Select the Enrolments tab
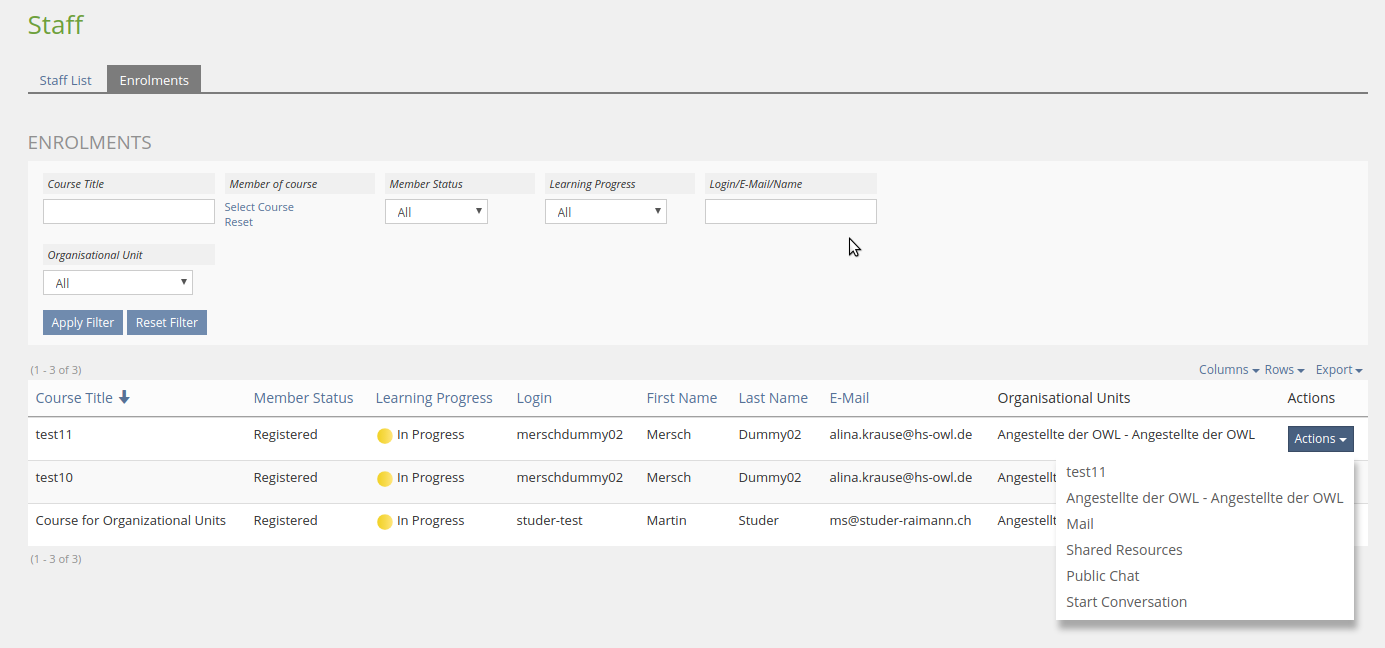Viewport: 1385px width, 648px height. [x=154, y=80]
